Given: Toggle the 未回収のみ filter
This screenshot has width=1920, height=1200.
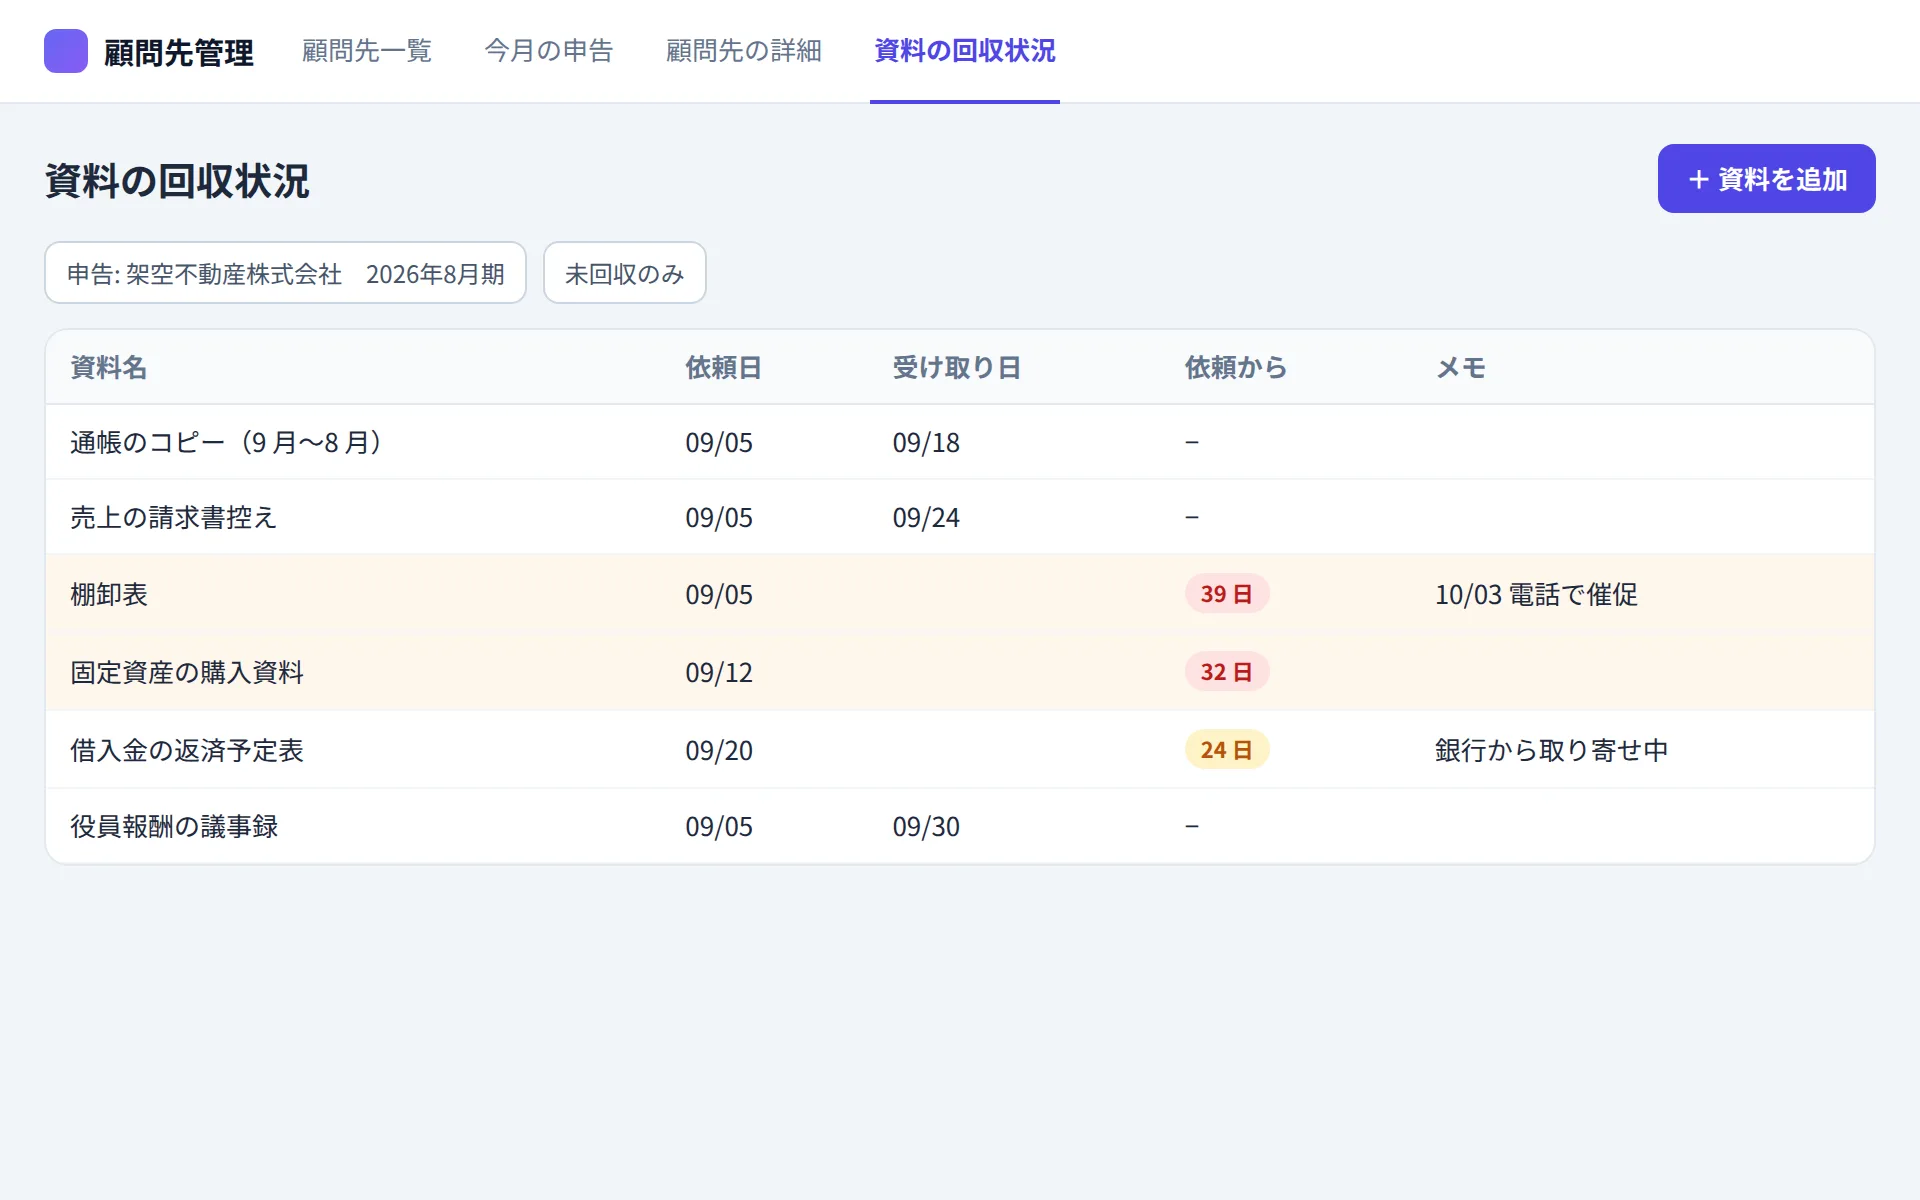Looking at the screenshot, I should 625,273.
